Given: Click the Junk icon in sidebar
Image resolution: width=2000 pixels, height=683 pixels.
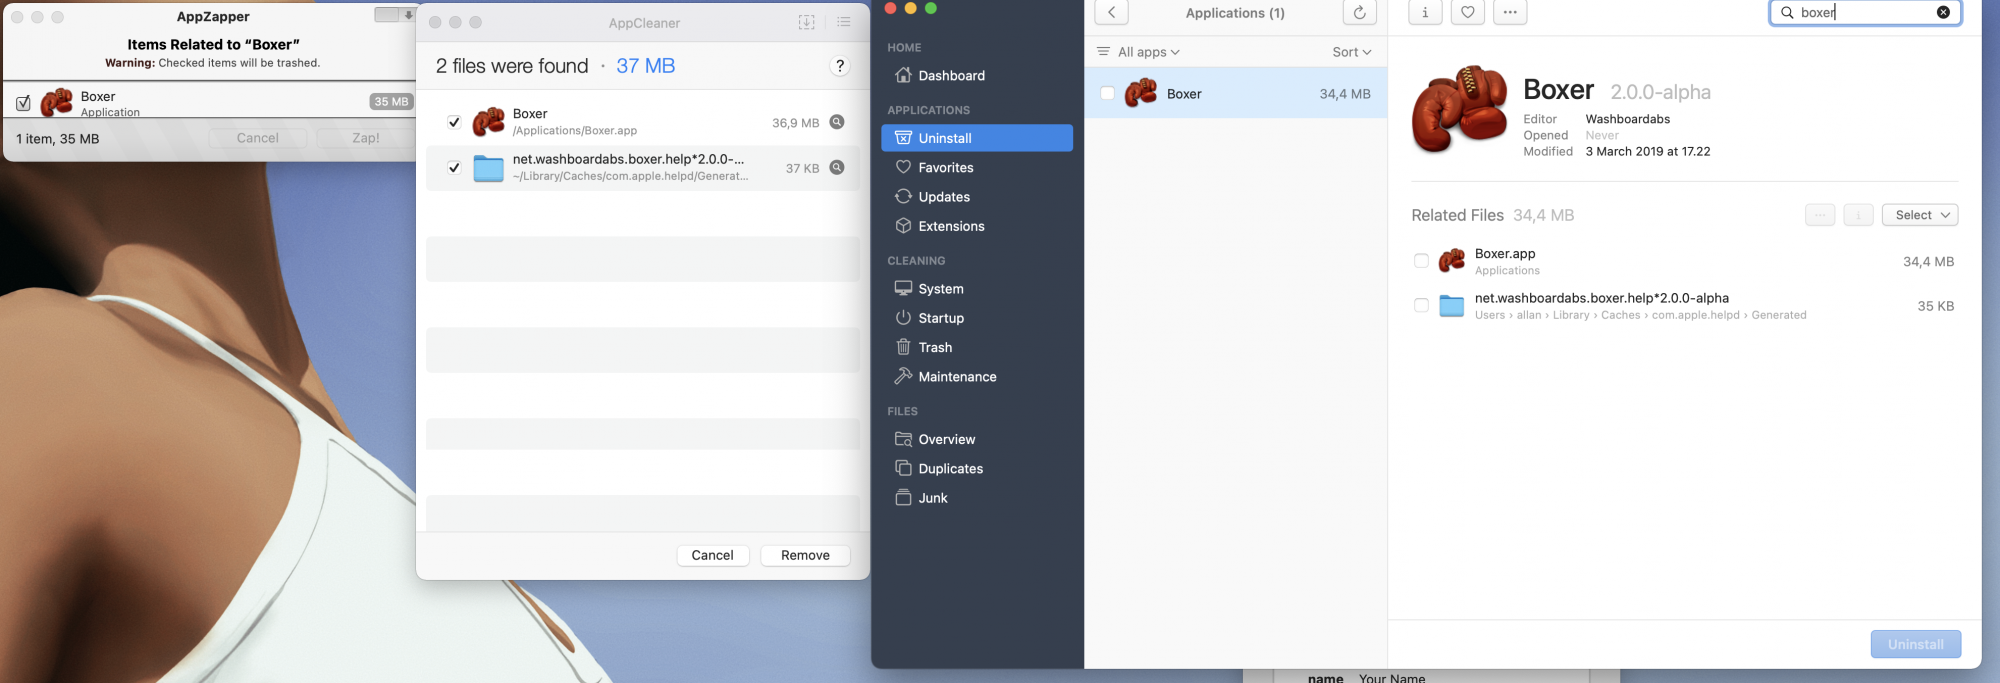Looking at the screenshot, I should tap(903, 497).
